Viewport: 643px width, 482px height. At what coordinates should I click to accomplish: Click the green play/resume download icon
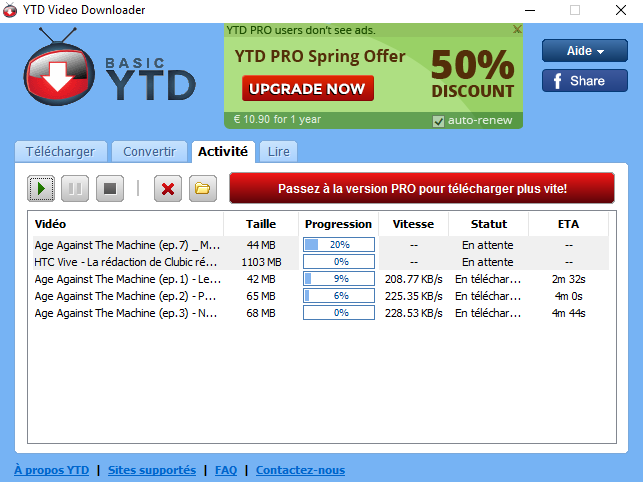coord(41,189)
